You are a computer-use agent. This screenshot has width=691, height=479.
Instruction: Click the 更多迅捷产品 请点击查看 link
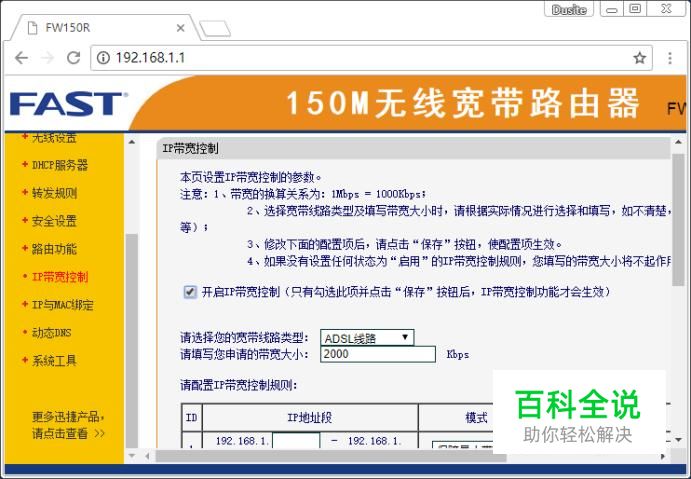click(68, 425)
